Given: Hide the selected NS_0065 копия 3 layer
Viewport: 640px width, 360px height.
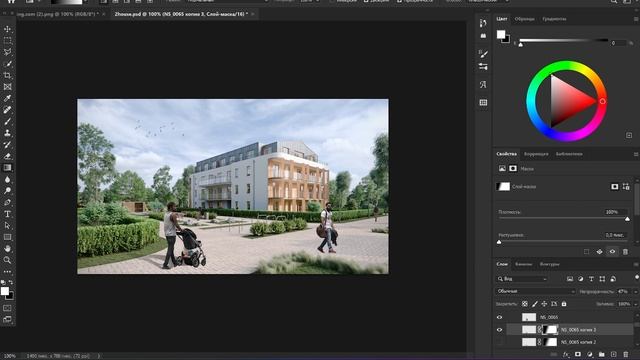Looking at the screenshot, I should click(x=499, y=330).
